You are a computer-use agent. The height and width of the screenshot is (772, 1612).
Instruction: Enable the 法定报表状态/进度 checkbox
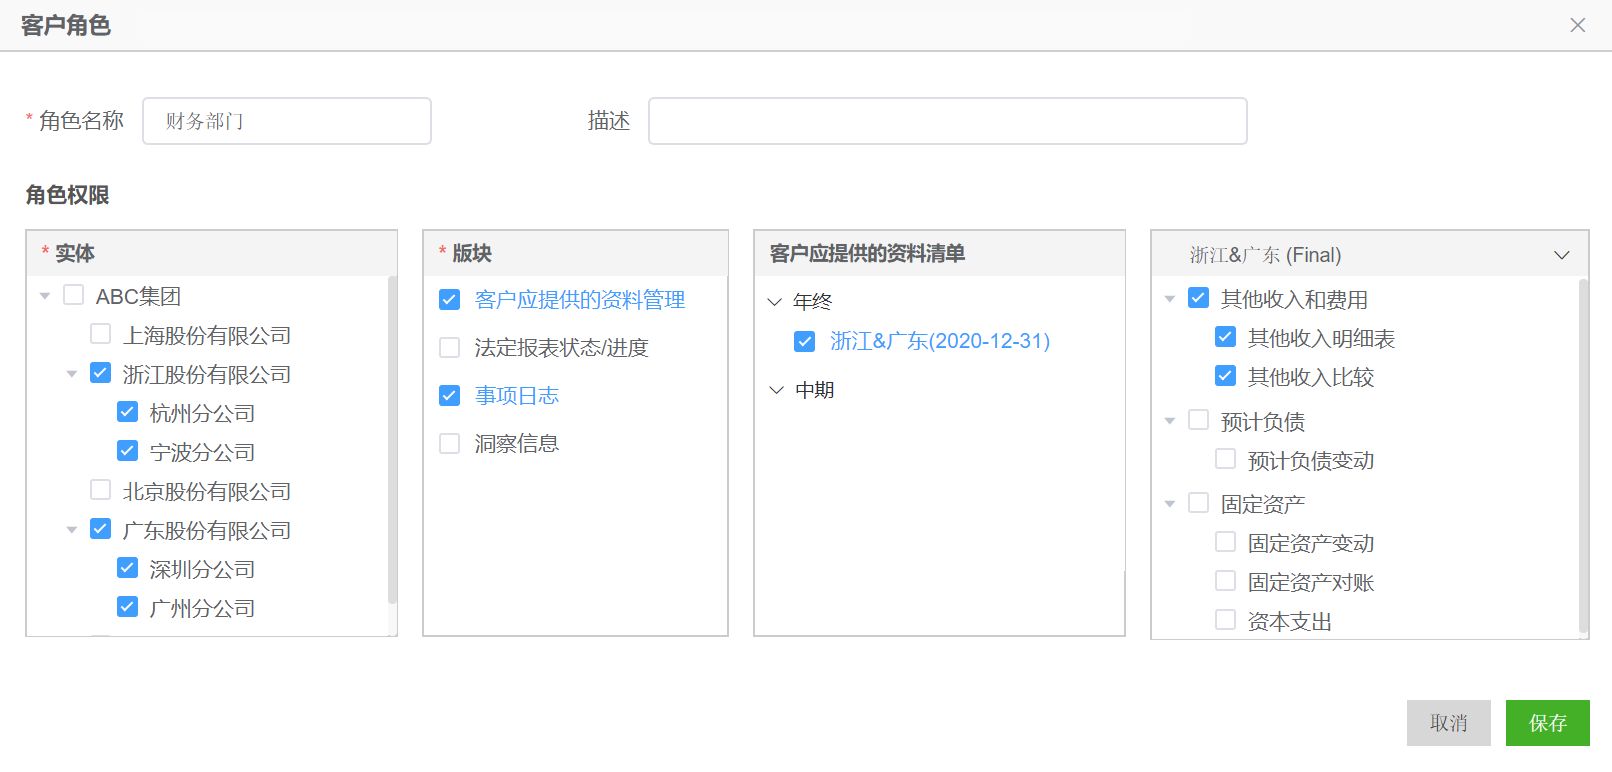450,348
